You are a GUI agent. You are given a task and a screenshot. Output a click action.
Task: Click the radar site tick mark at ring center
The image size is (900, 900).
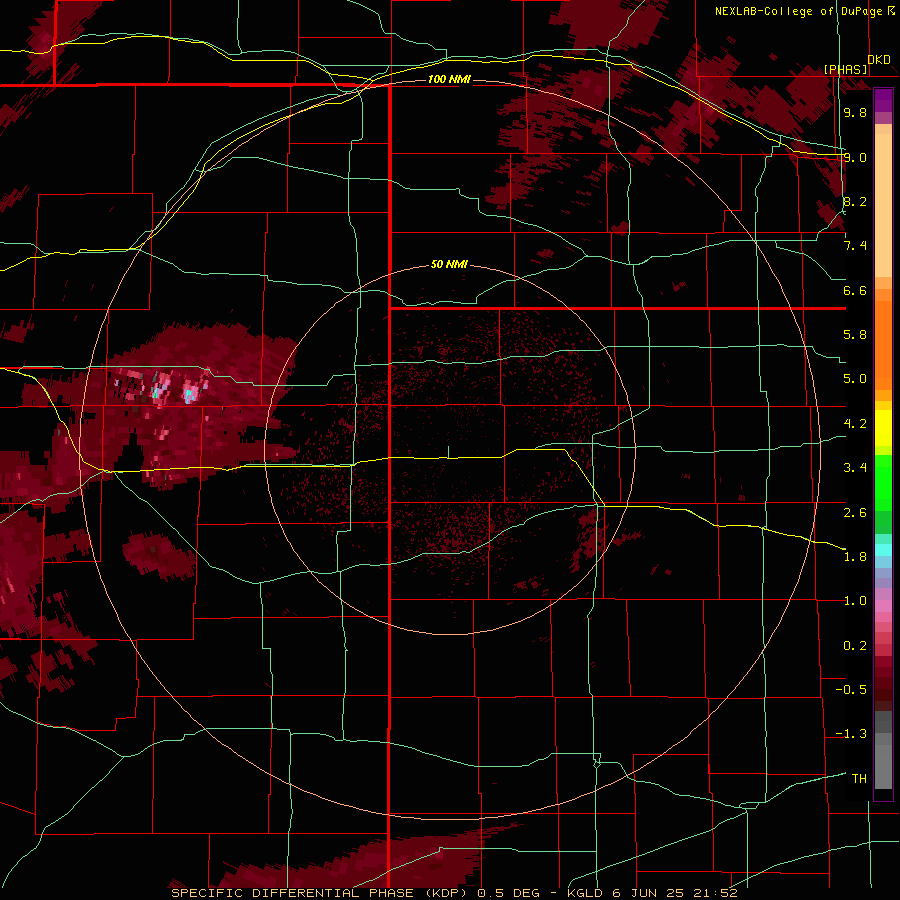(x=449, y=452)
